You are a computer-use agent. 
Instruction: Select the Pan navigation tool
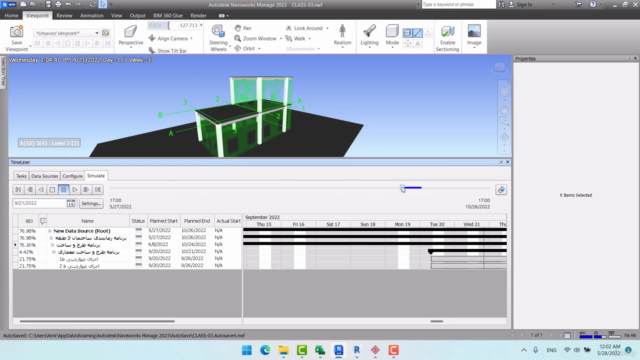[x=243, y=28]
